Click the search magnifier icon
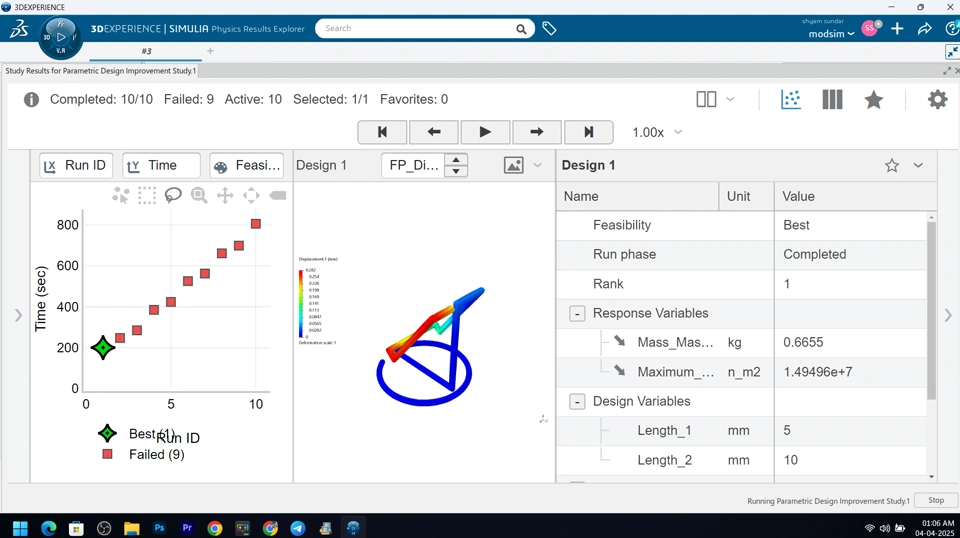This screenshot has width=960, height=538. pyautogui.click(x=521, y=29)
